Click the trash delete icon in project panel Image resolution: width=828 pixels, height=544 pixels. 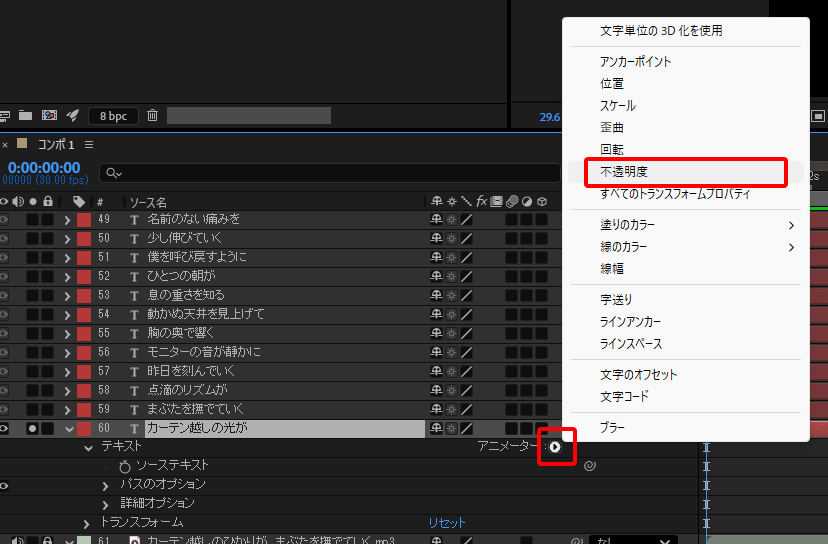[x=152, y=116]
